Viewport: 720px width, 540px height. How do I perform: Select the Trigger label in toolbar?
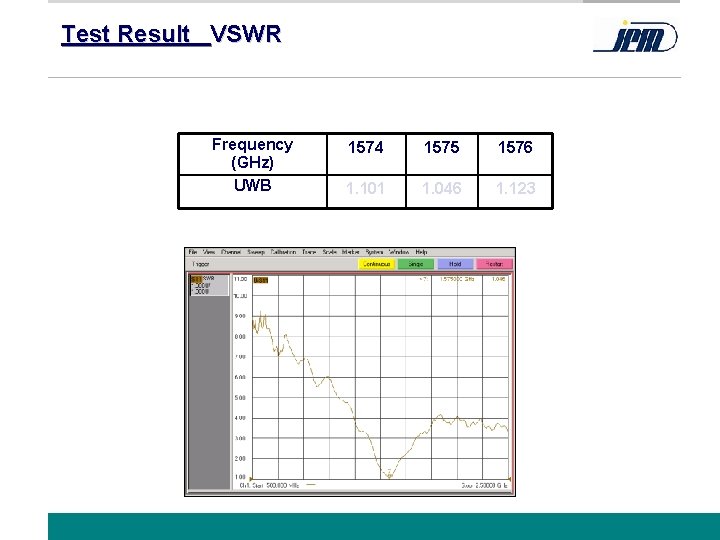[201, 264]
